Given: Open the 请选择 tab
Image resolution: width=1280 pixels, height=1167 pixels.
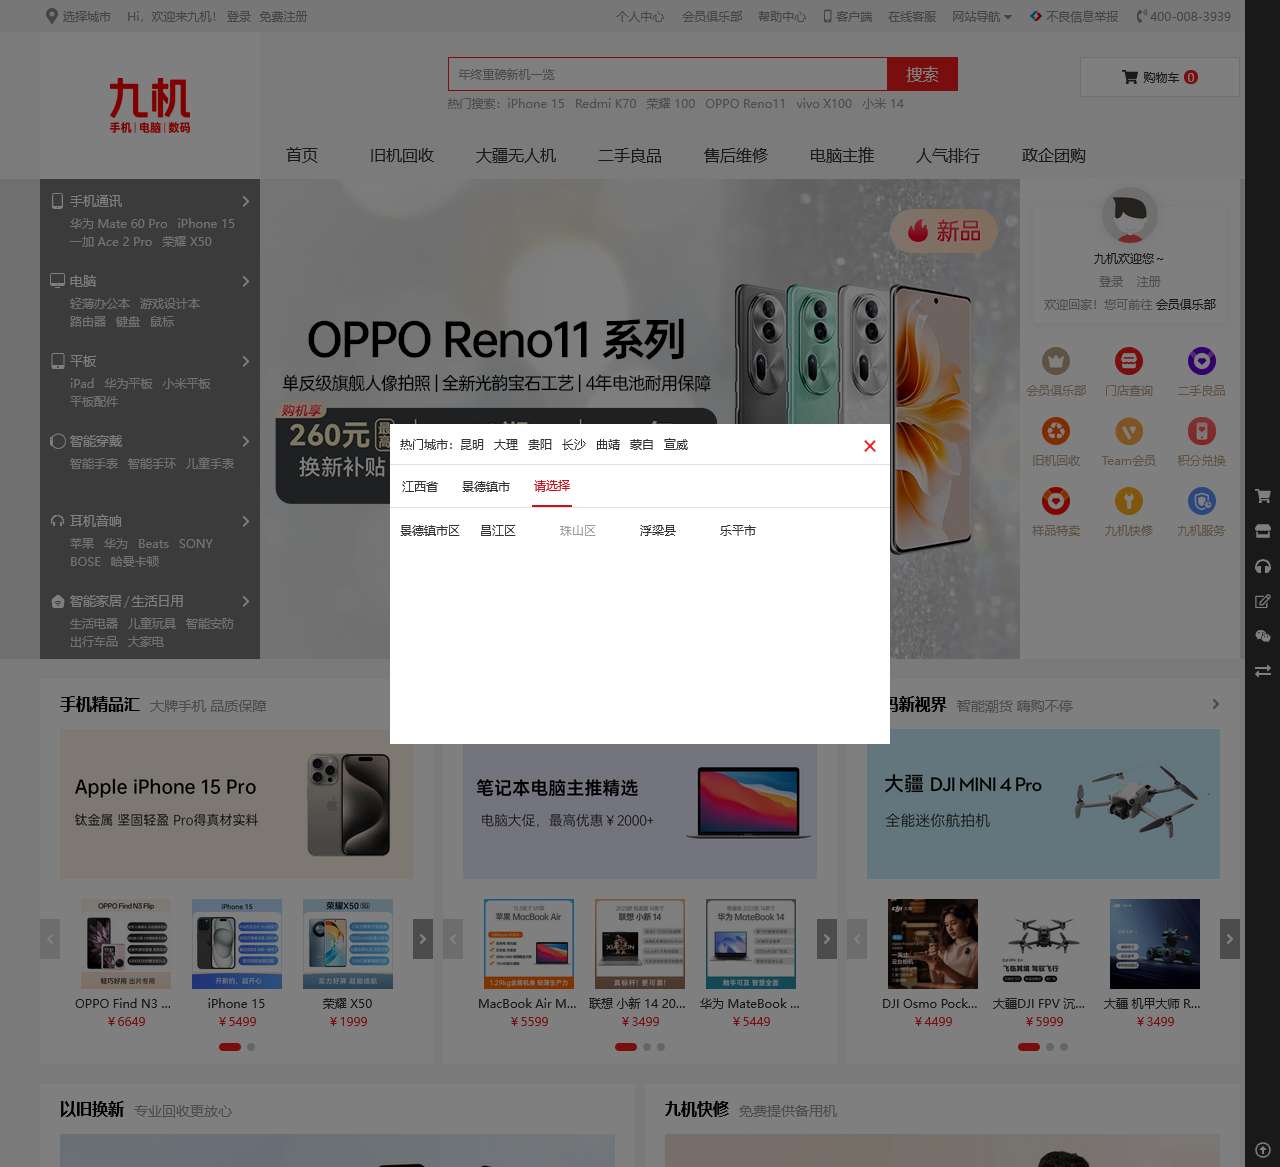Looking at the screenshot, I should (552, 486).
